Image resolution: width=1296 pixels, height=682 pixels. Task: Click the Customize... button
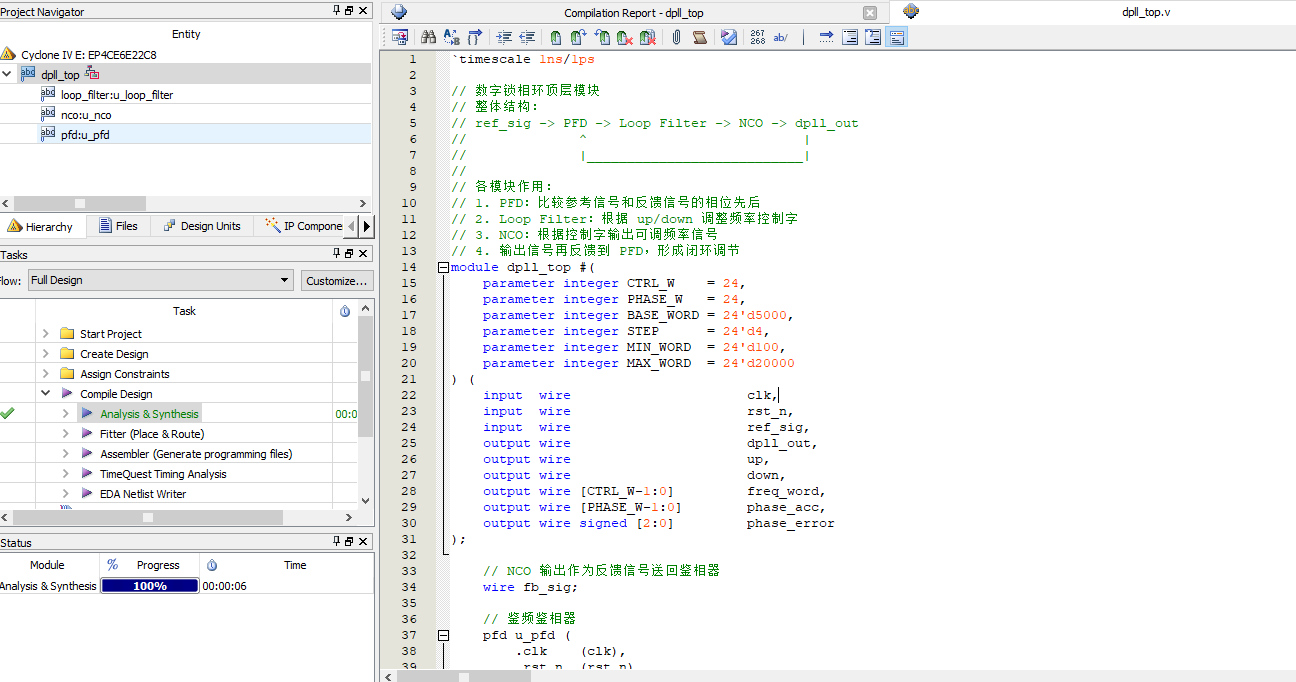click(x=337, y=280)
